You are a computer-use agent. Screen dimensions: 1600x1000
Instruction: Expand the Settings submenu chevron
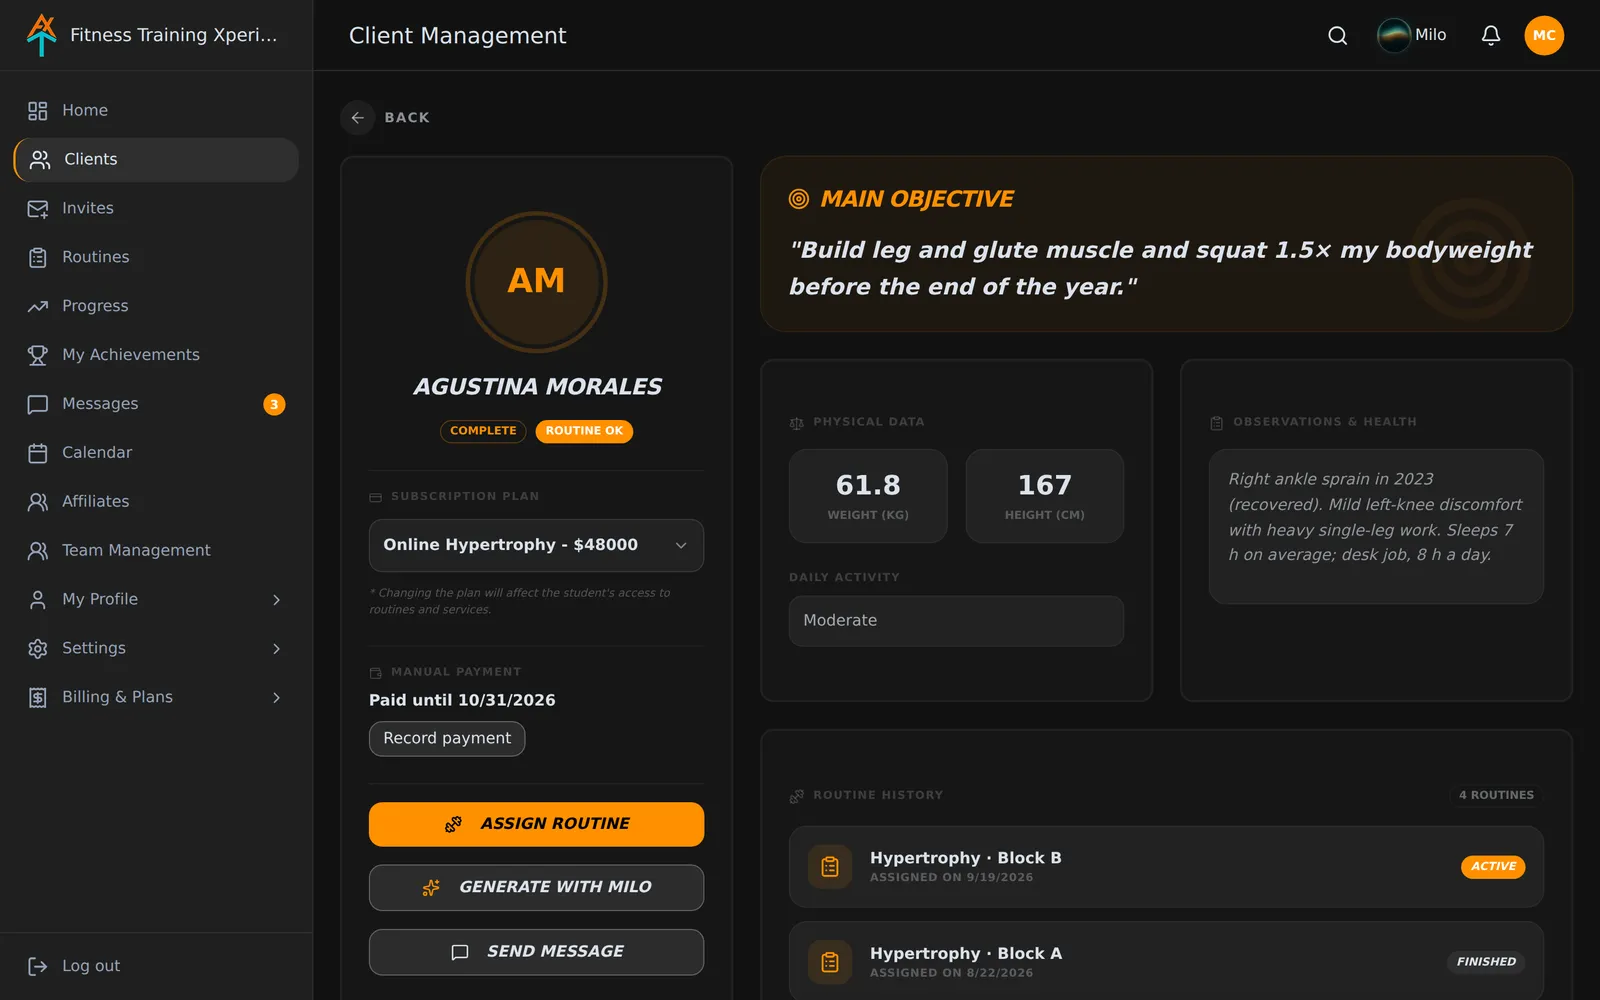coord(277,649)
